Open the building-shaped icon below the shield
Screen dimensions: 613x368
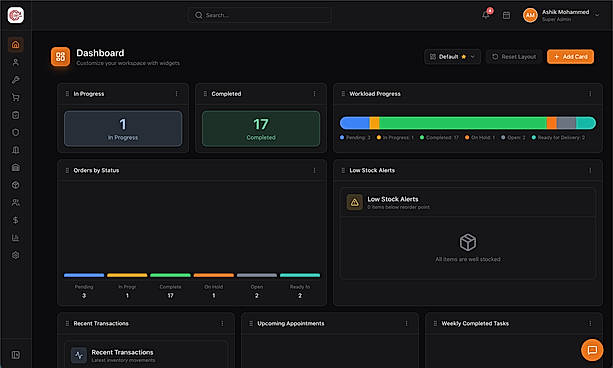click(16, 150)
